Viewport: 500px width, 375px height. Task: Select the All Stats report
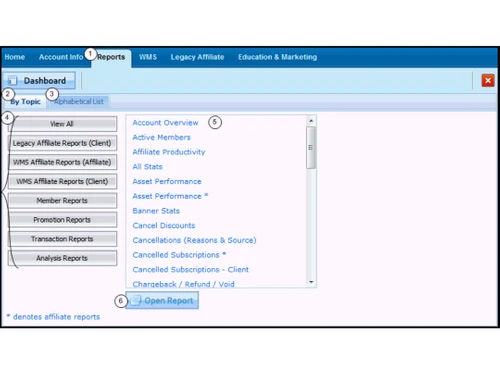click(x=147, y=167)
